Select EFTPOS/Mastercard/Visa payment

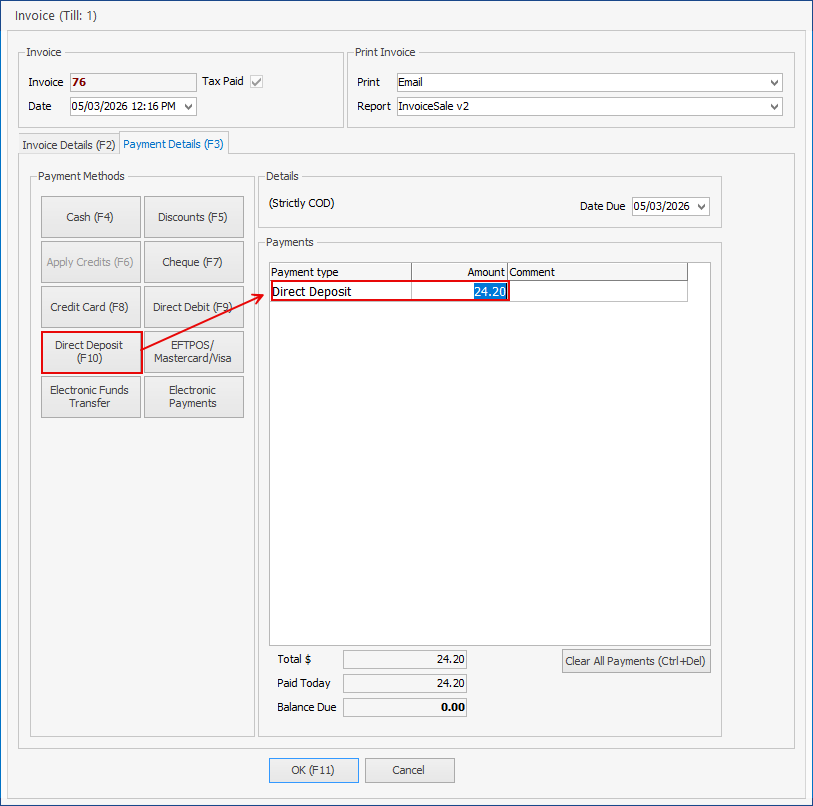pyautogui.click(x=193, y=352)
